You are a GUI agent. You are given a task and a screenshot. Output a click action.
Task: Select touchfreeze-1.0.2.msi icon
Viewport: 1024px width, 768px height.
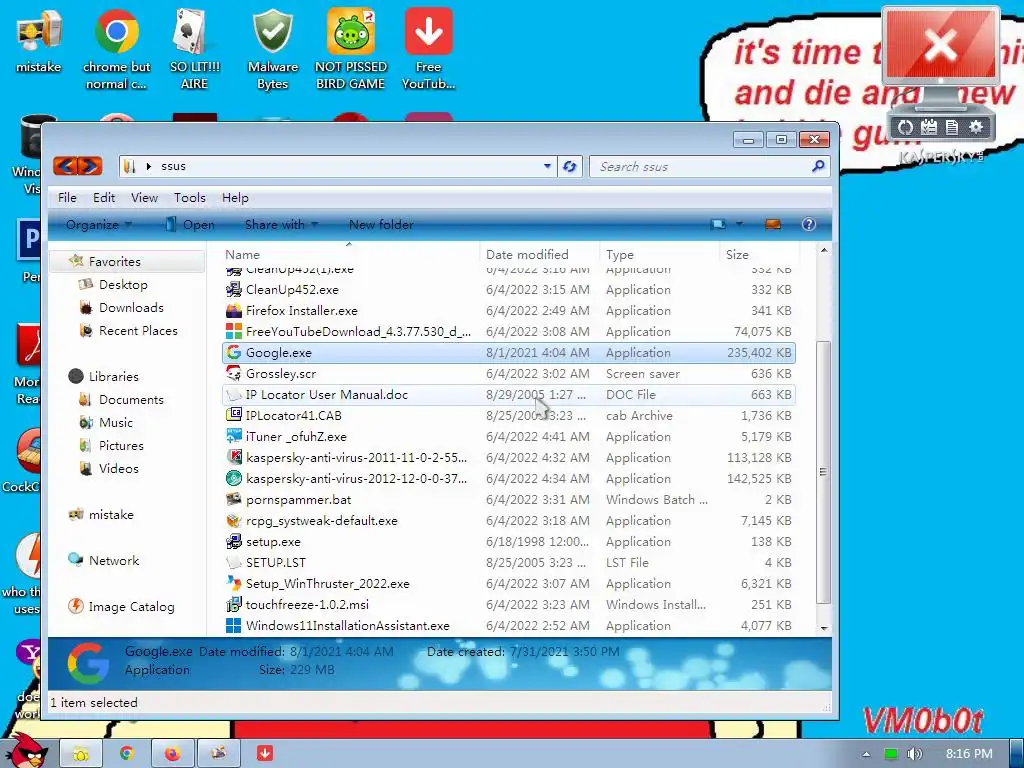(x=234, y=605)
